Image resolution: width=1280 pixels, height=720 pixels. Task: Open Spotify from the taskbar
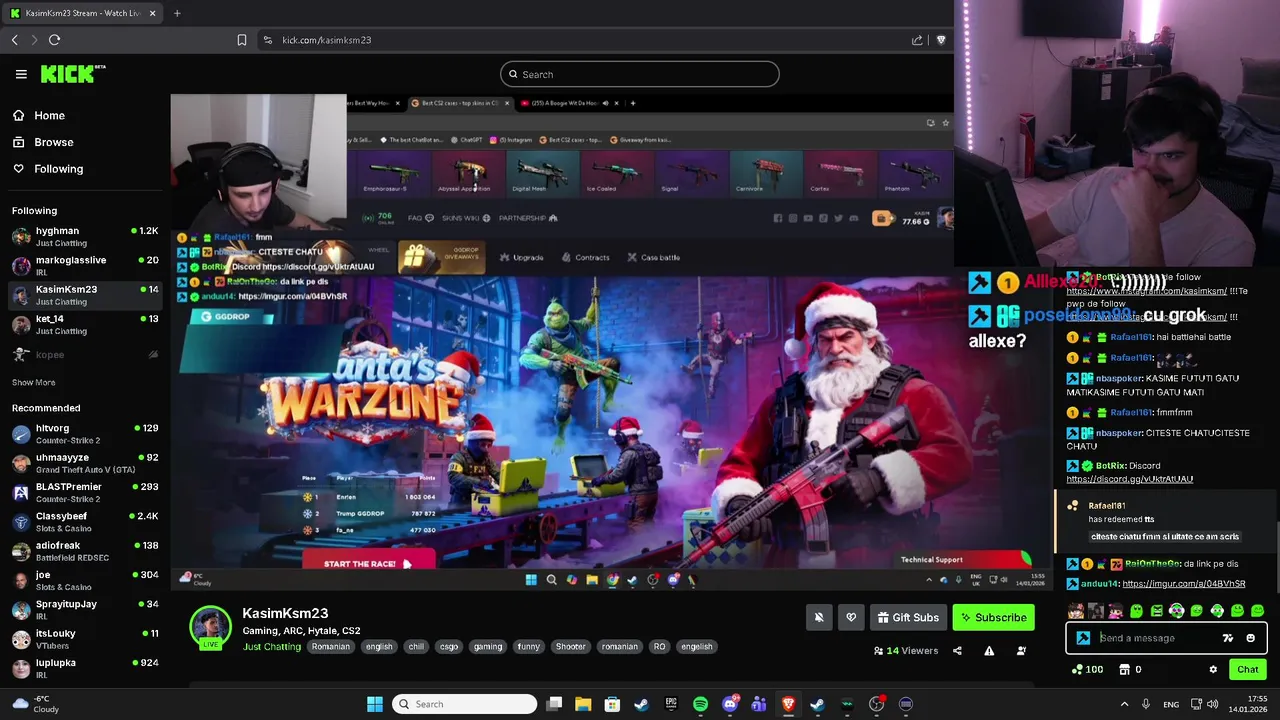click(700, 704)
